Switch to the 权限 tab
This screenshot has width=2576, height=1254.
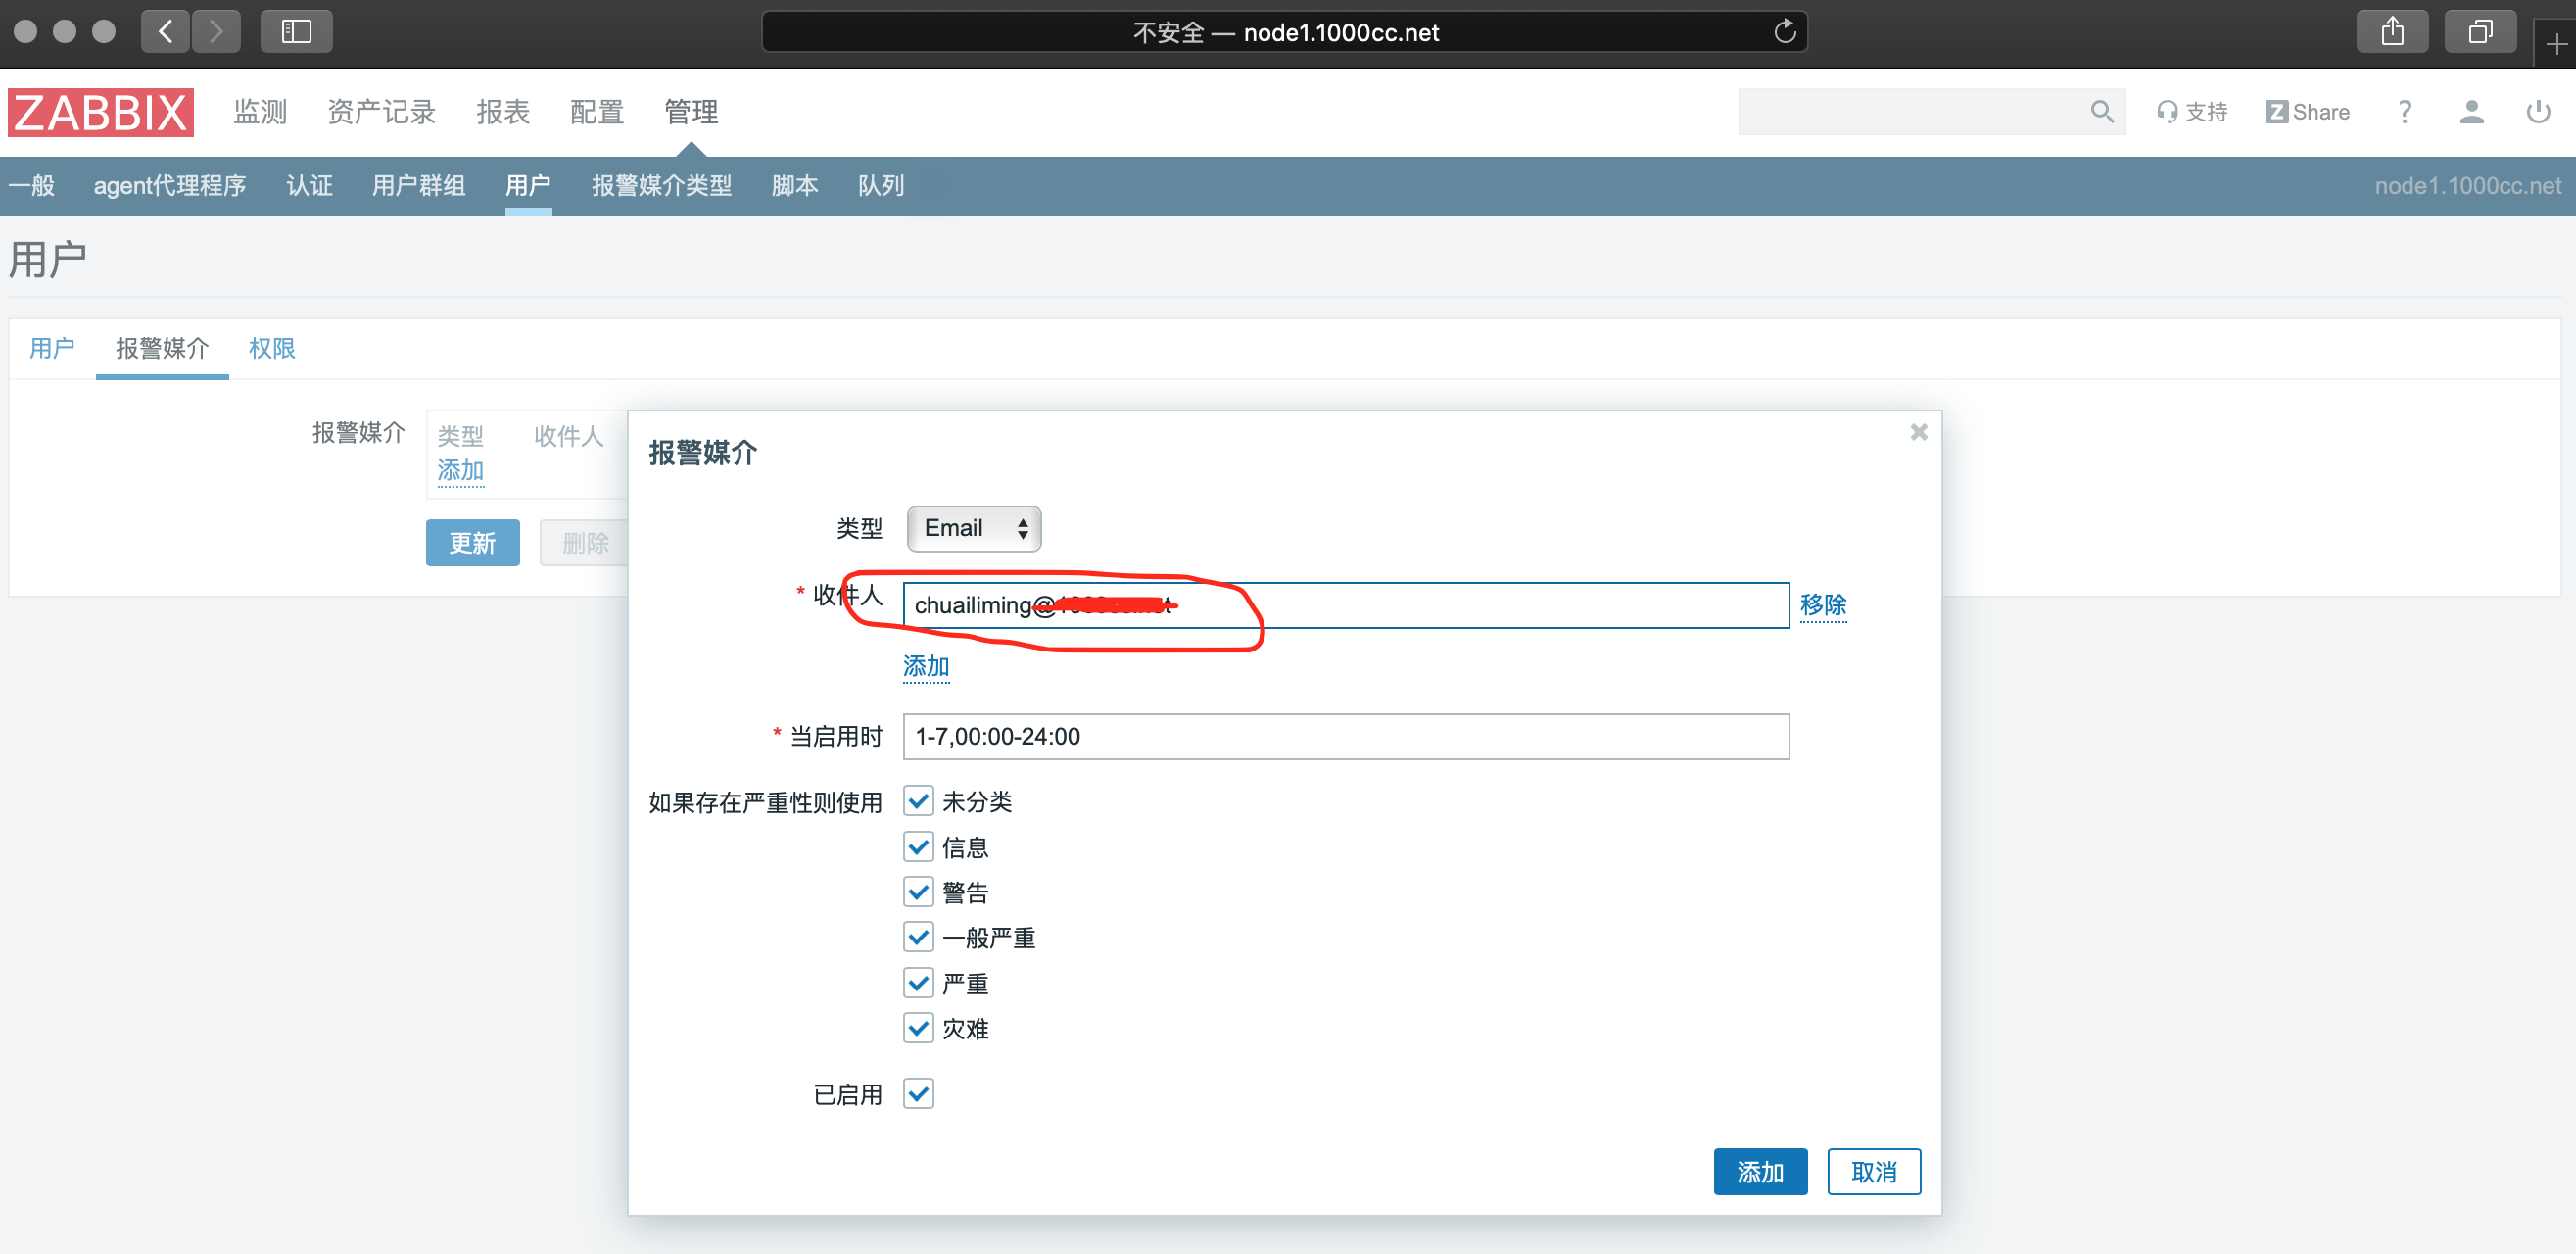tap(272, 348)
